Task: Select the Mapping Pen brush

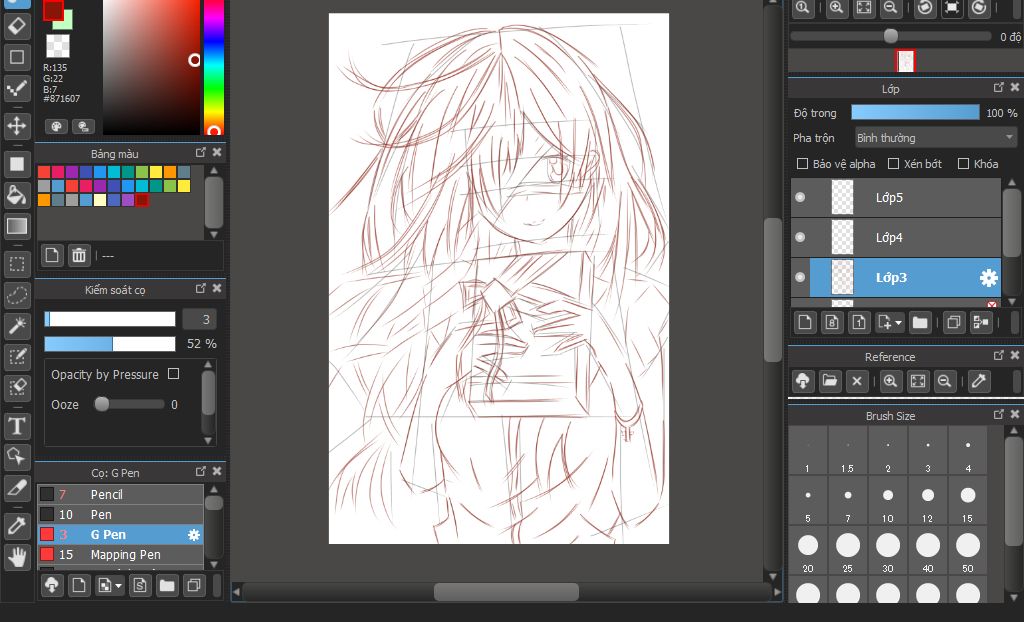Action: [120, 555]
